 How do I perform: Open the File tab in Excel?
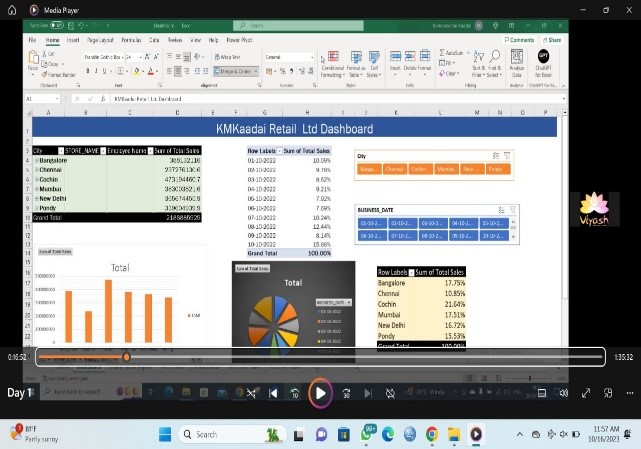32,40
